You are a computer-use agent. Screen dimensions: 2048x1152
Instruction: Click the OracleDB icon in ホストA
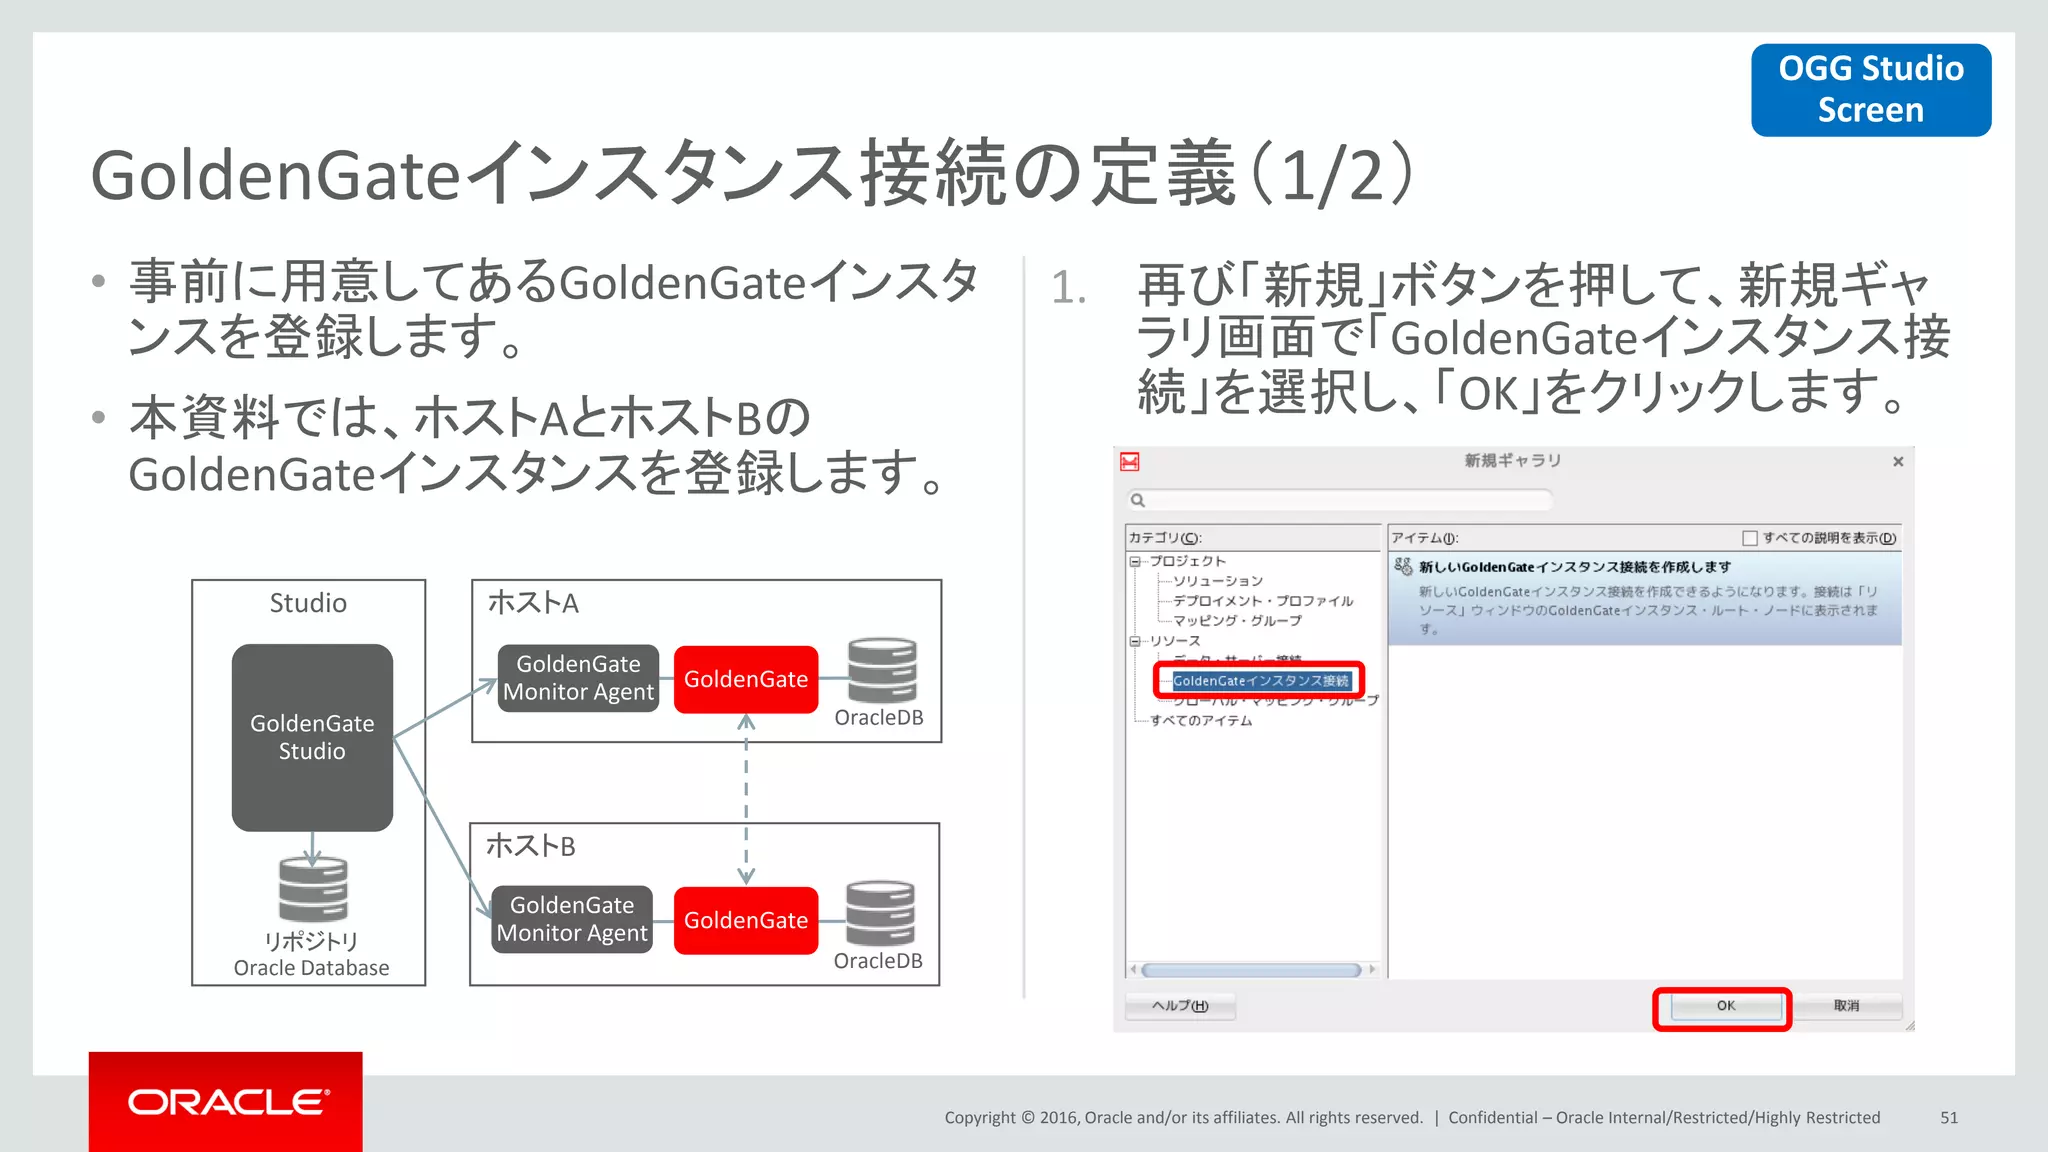[x=882, y=670]
